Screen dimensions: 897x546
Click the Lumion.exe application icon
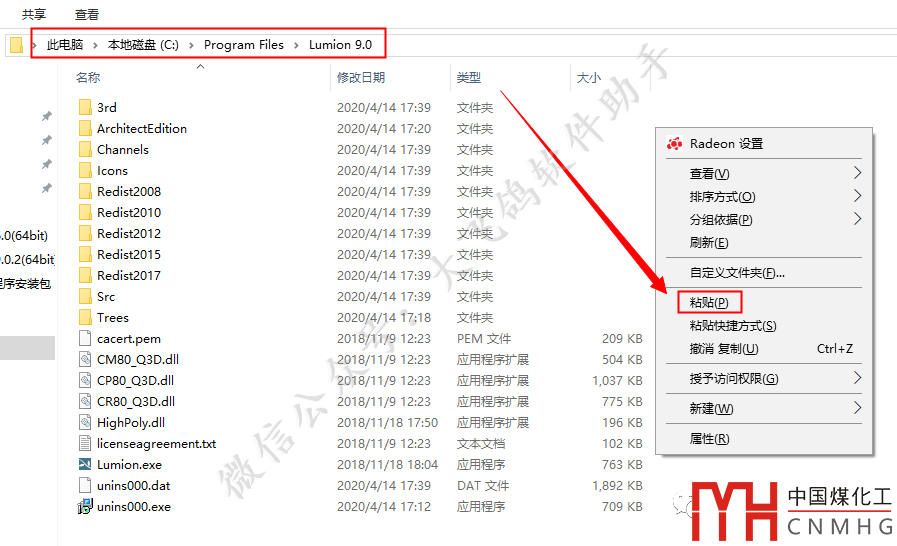(85, 465)
